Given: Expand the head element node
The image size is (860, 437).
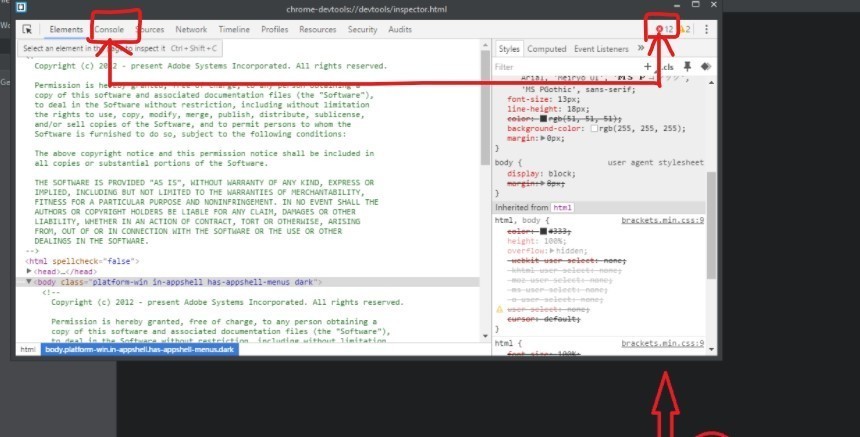Looking at the screenshot, I should click(x=30, y=271).
